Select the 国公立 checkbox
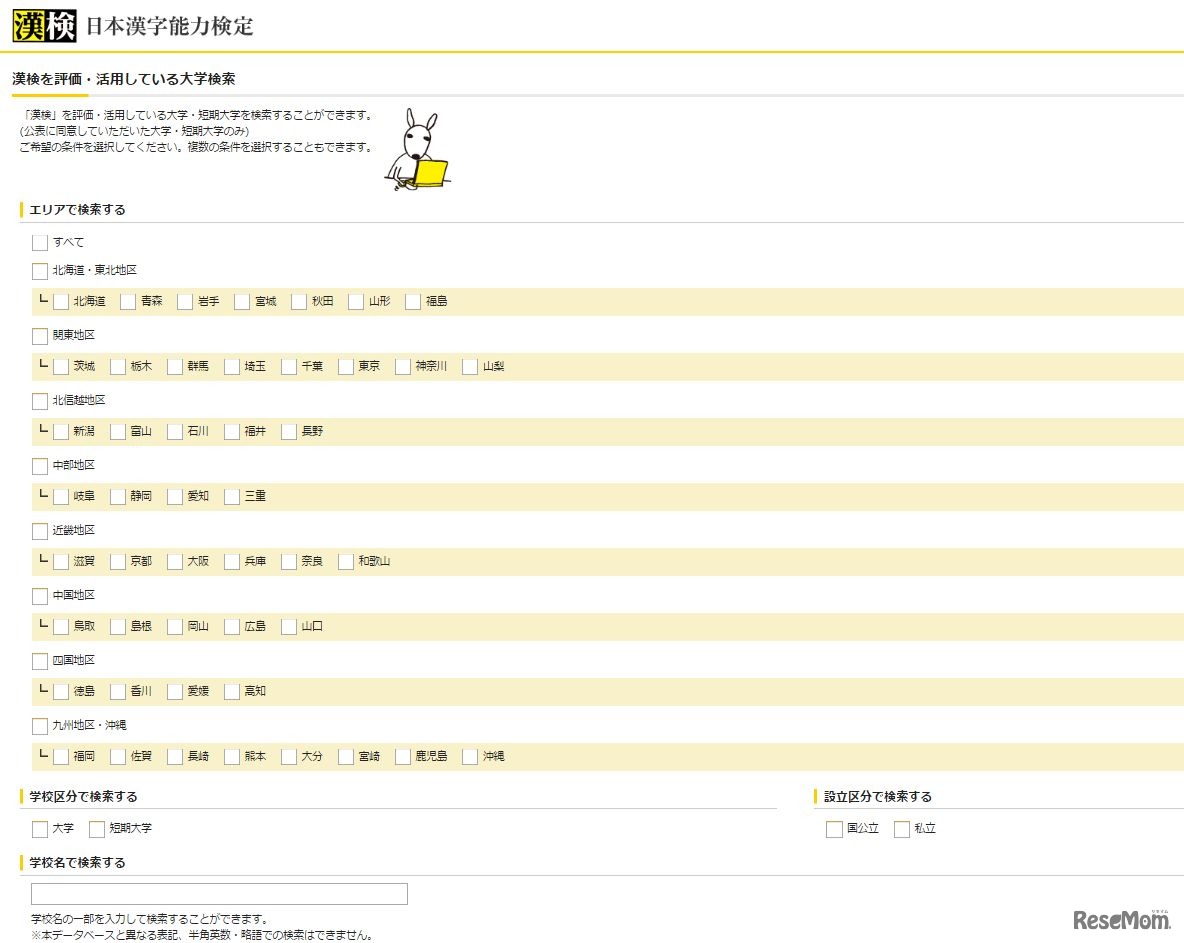 coord(834,829)
